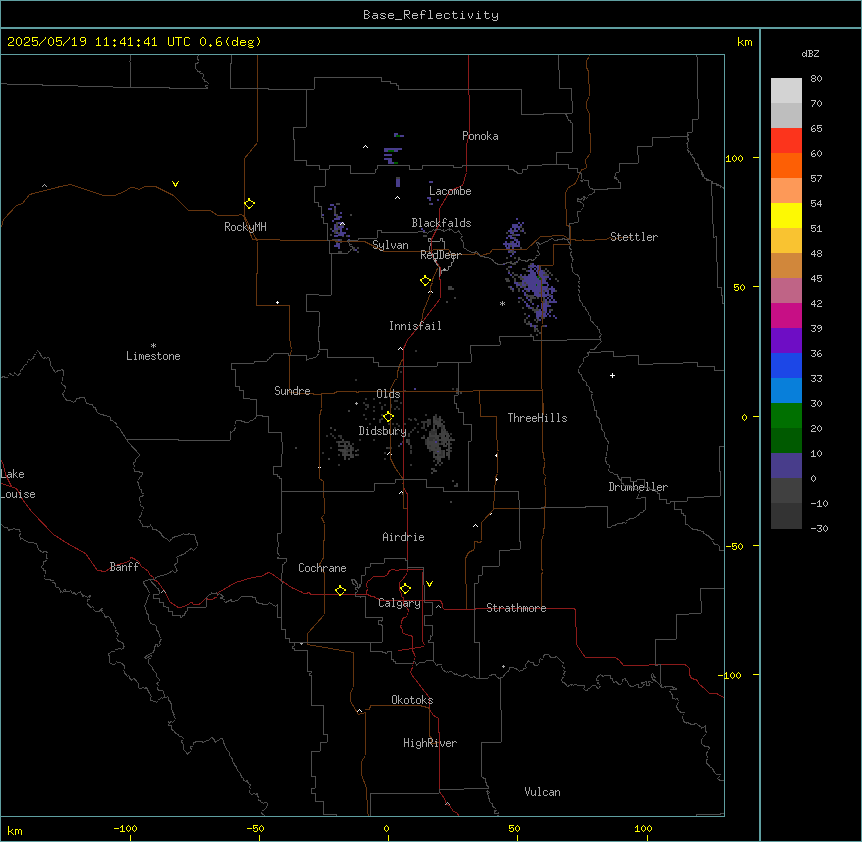
Task: Select the lightest gray swatch below 80 dBZ
Action: [786, 91]
